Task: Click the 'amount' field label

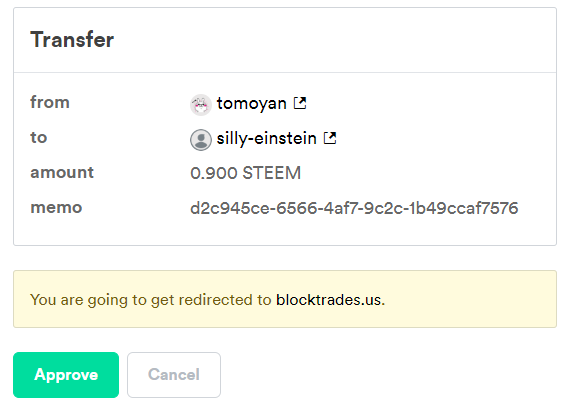Action: (62, 173)
